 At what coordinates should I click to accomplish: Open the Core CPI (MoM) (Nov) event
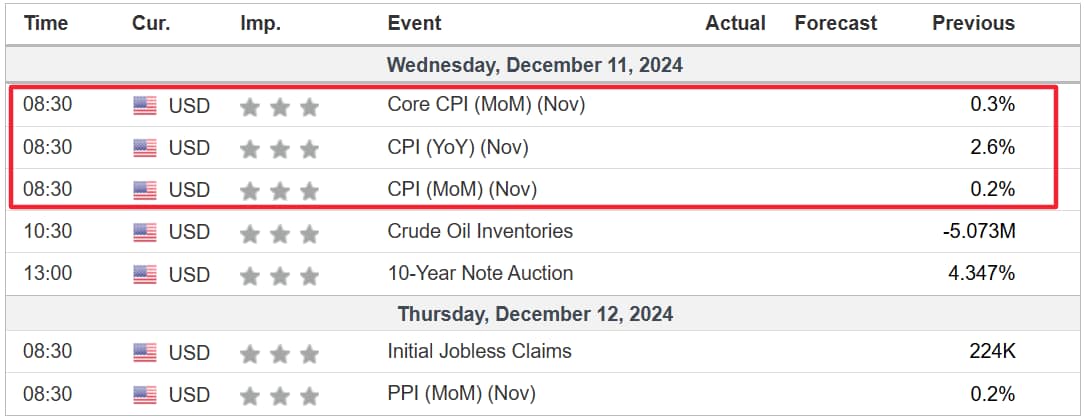pyautogui.click(x=486, y=104)
